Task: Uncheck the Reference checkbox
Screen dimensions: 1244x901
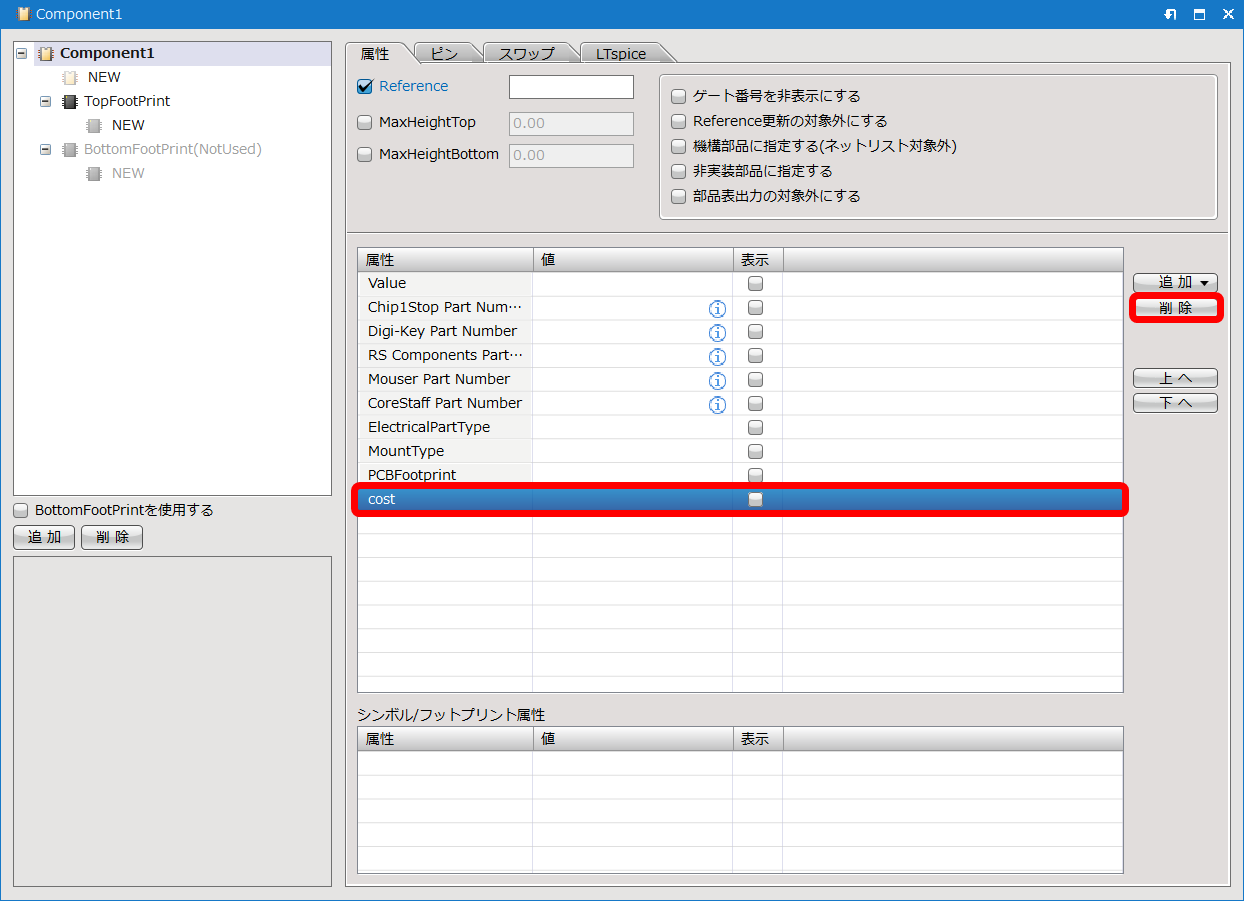Action: click(365, 86)
